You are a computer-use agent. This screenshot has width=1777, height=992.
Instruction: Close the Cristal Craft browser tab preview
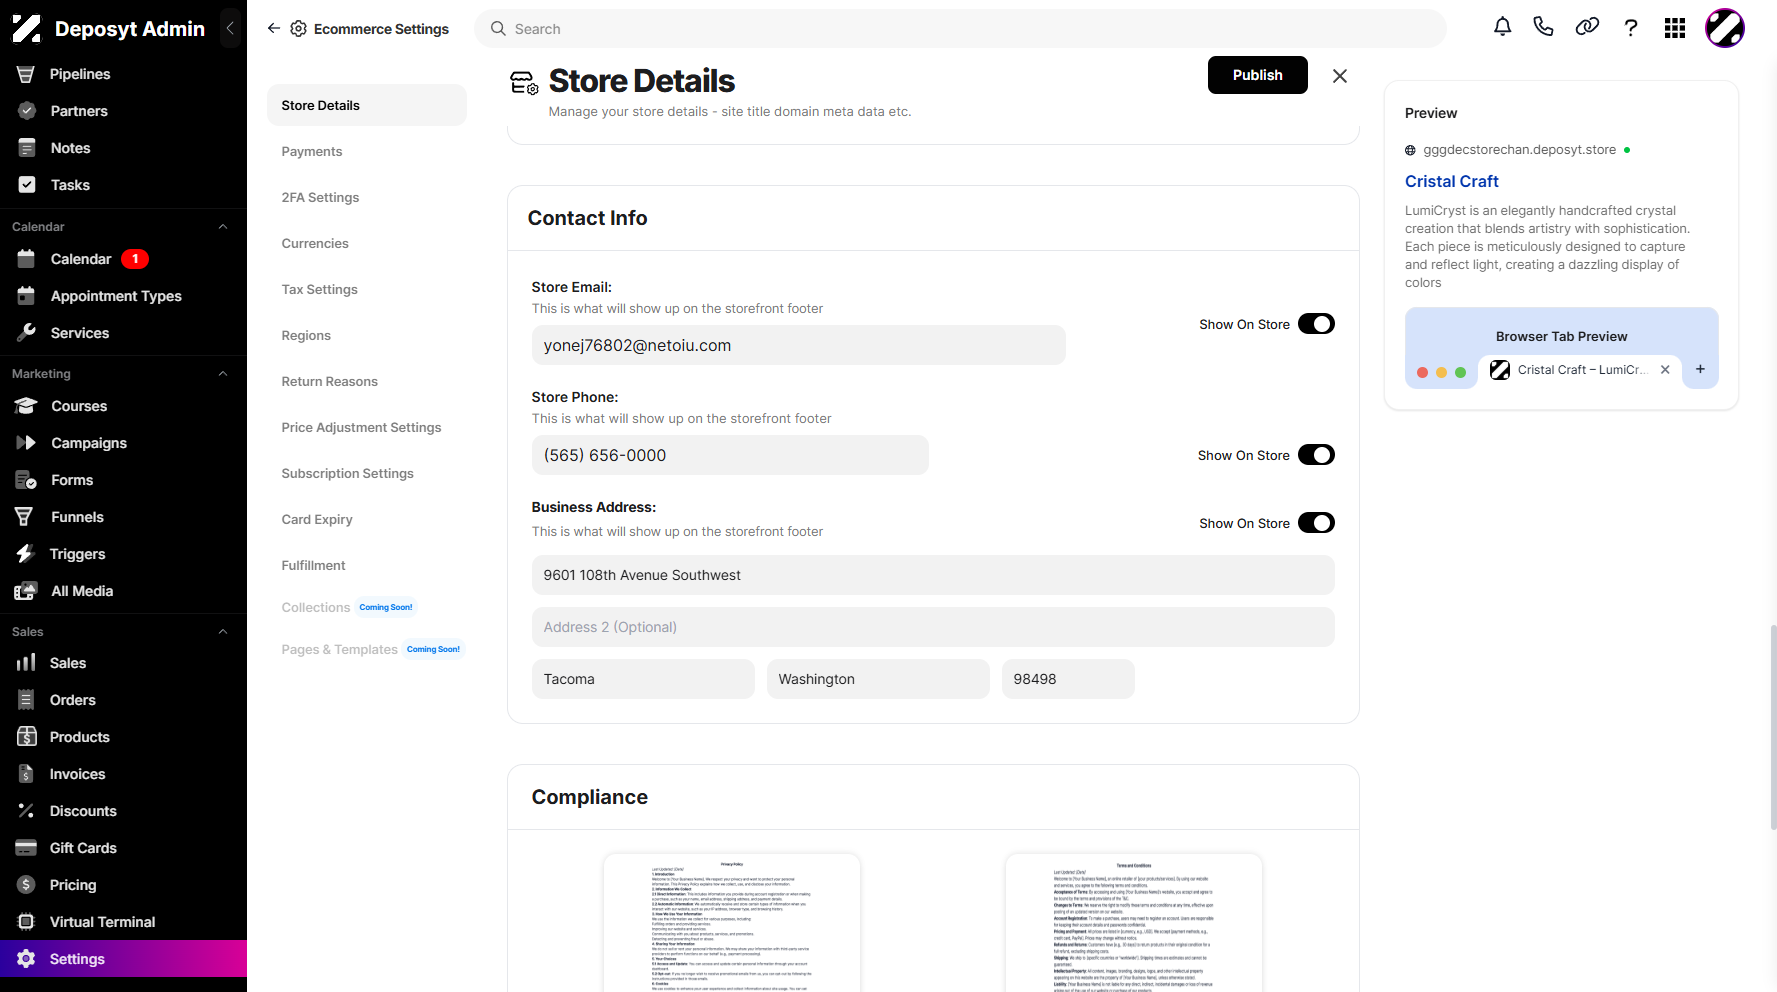pos(1665,369)
